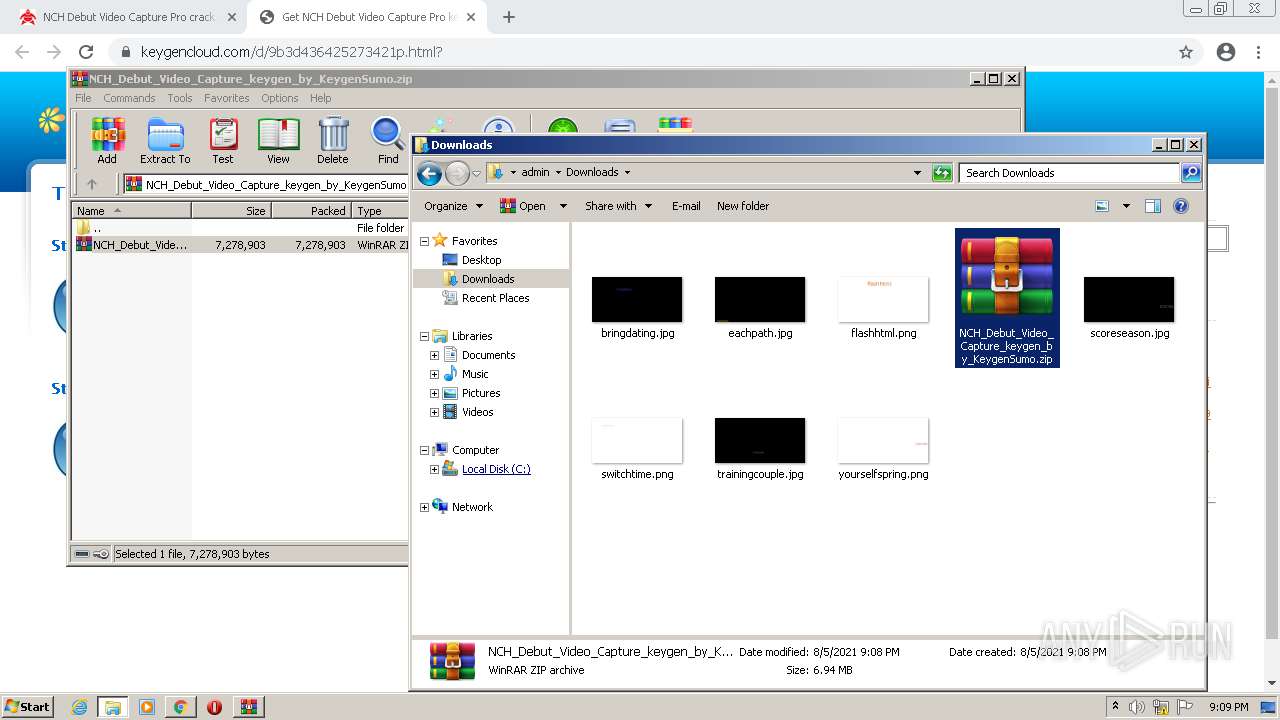The height and width of the screenshot is (720, 1280).
Task: Click the Search Downloads input field
Action: point(1068,173)
